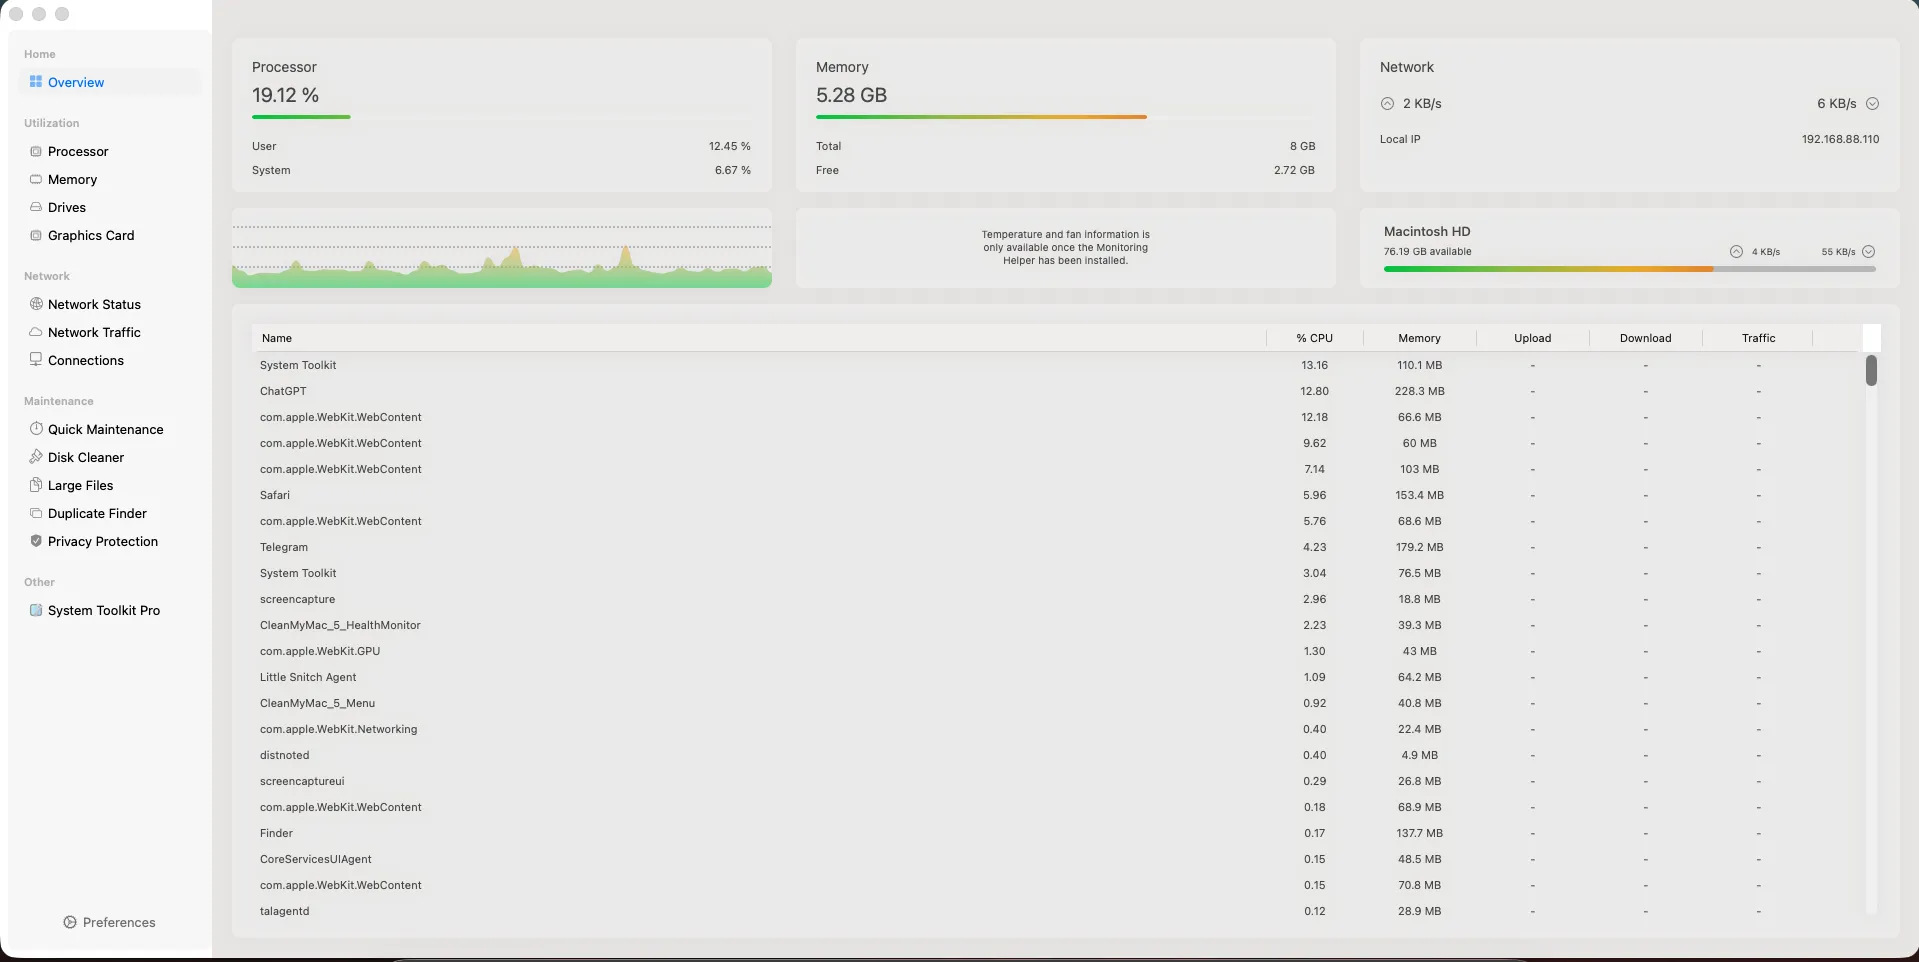Viewport: 1919px width, 962px height.
Task: Click the process list vertical scrollbar
Action: point(1871,371)
